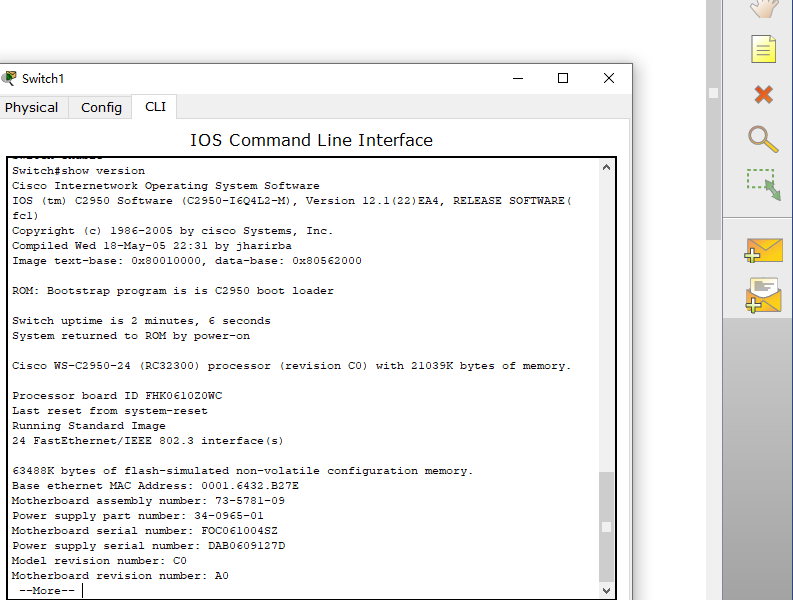
Task: Click the Switch1 window title icon
Action: 9,78
